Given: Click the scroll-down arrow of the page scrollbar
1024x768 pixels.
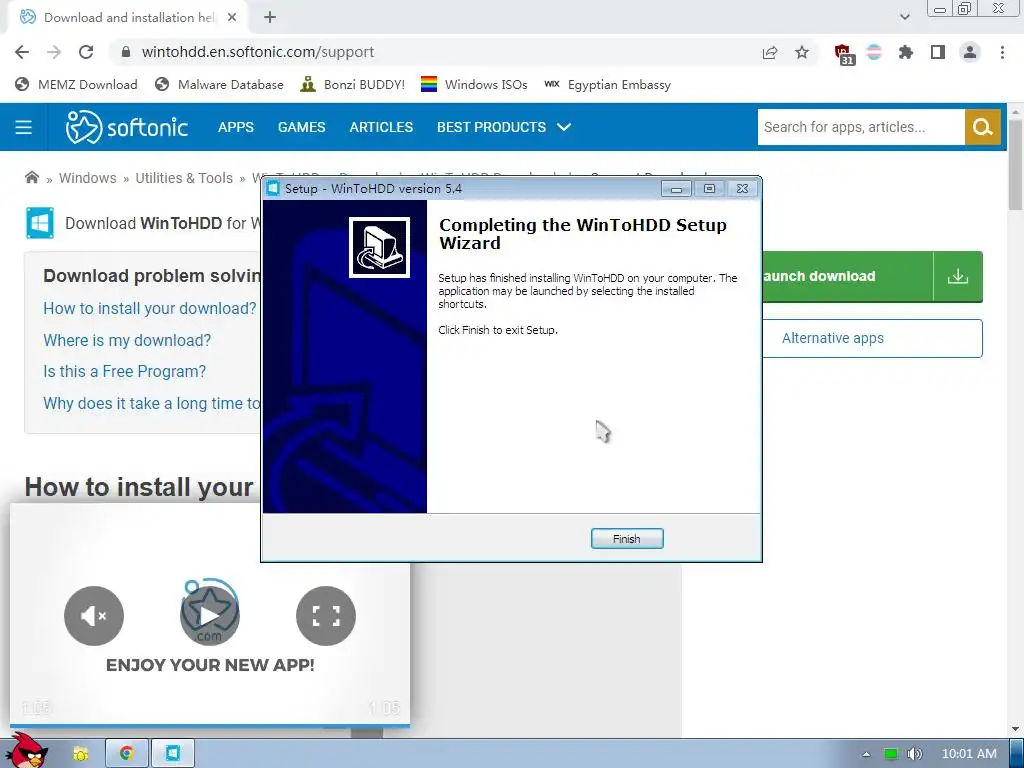Looking at the screenshot, I should (1015, 729).
